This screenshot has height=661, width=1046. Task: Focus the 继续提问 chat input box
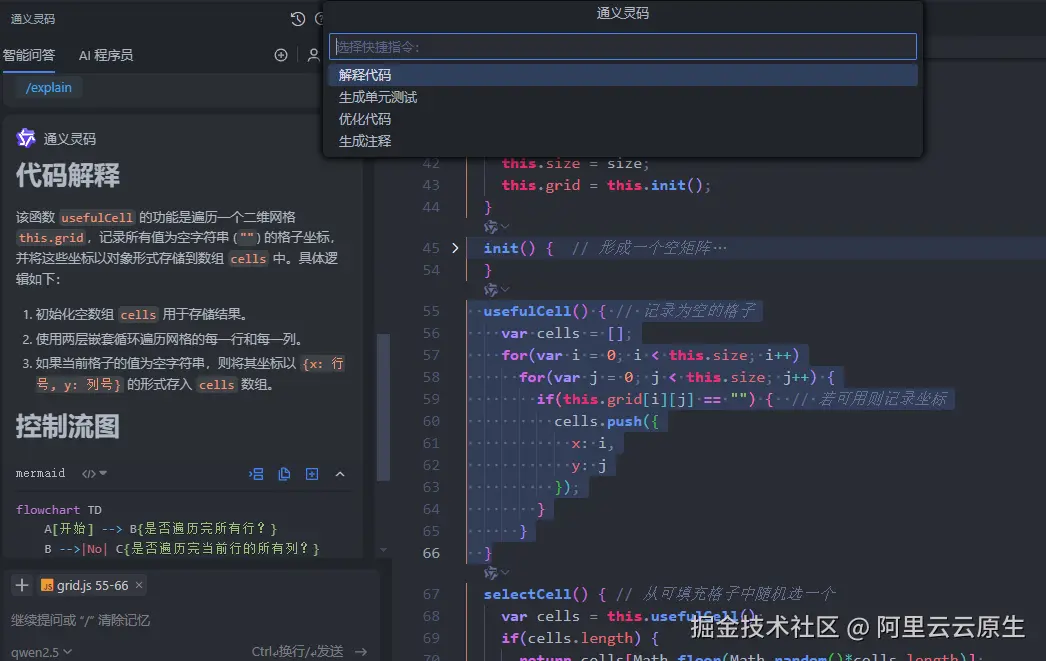(x=187, y=620)
